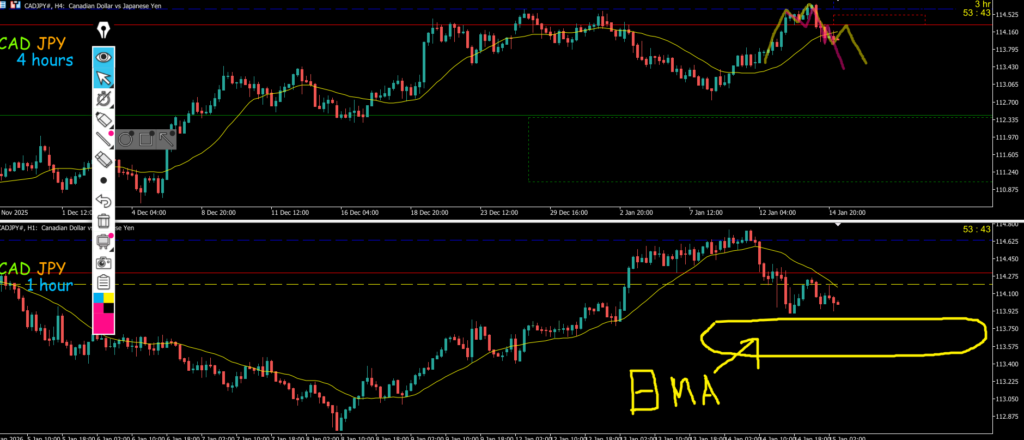
Task: Open the brush size dot selector
Action: pyautogui.click(x=103, y=180)
